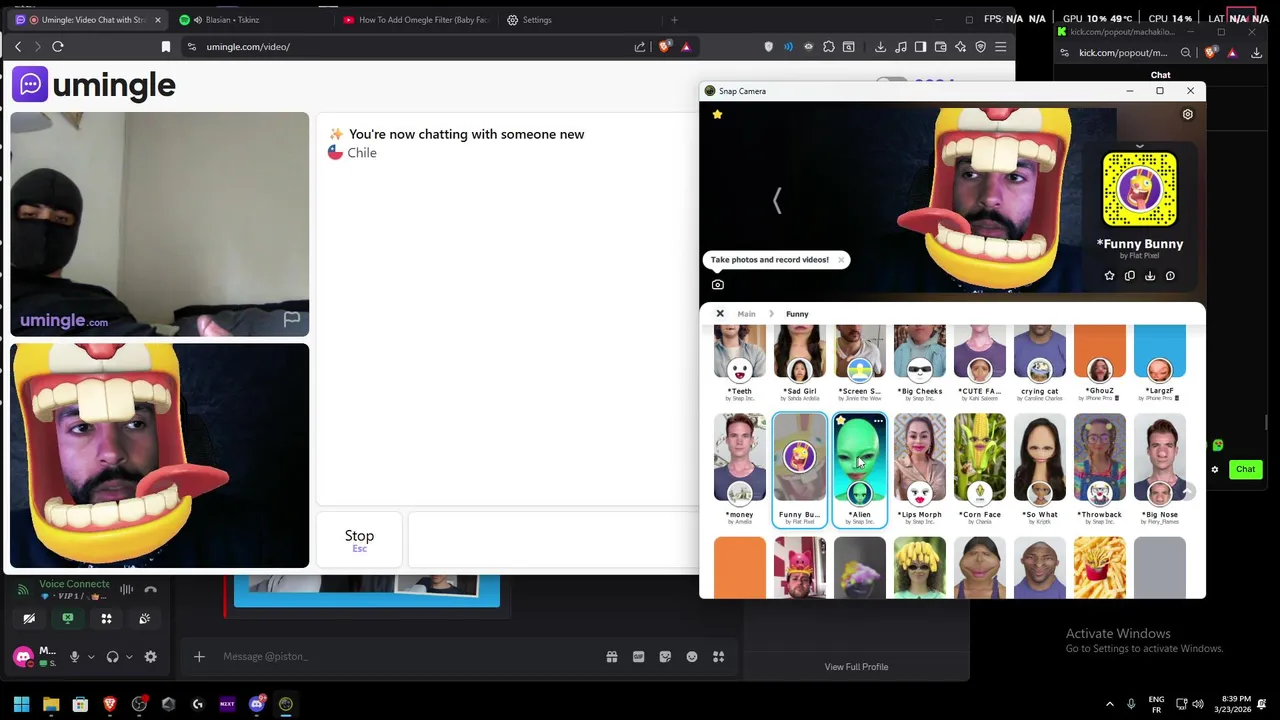Open Windows Start menu
Screen dimensions: 1280x720
click(x=21, y=704)
